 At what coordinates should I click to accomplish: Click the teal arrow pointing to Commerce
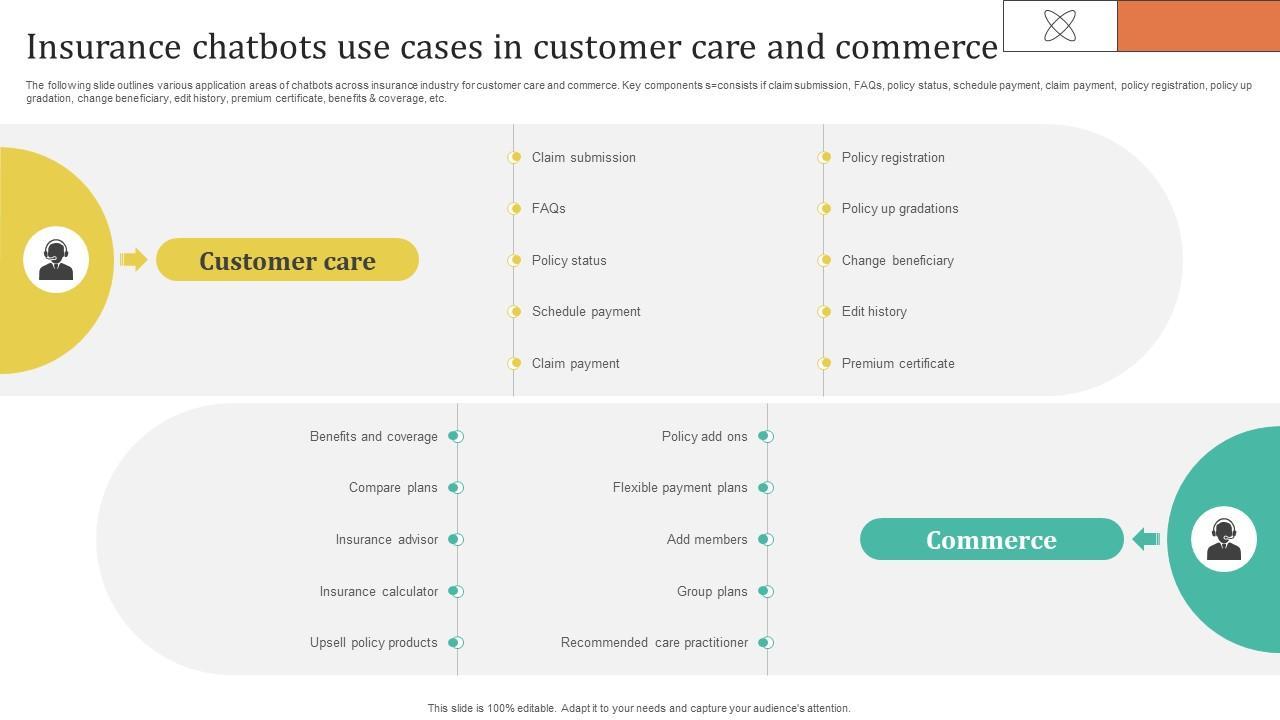tap(1146, 540)
